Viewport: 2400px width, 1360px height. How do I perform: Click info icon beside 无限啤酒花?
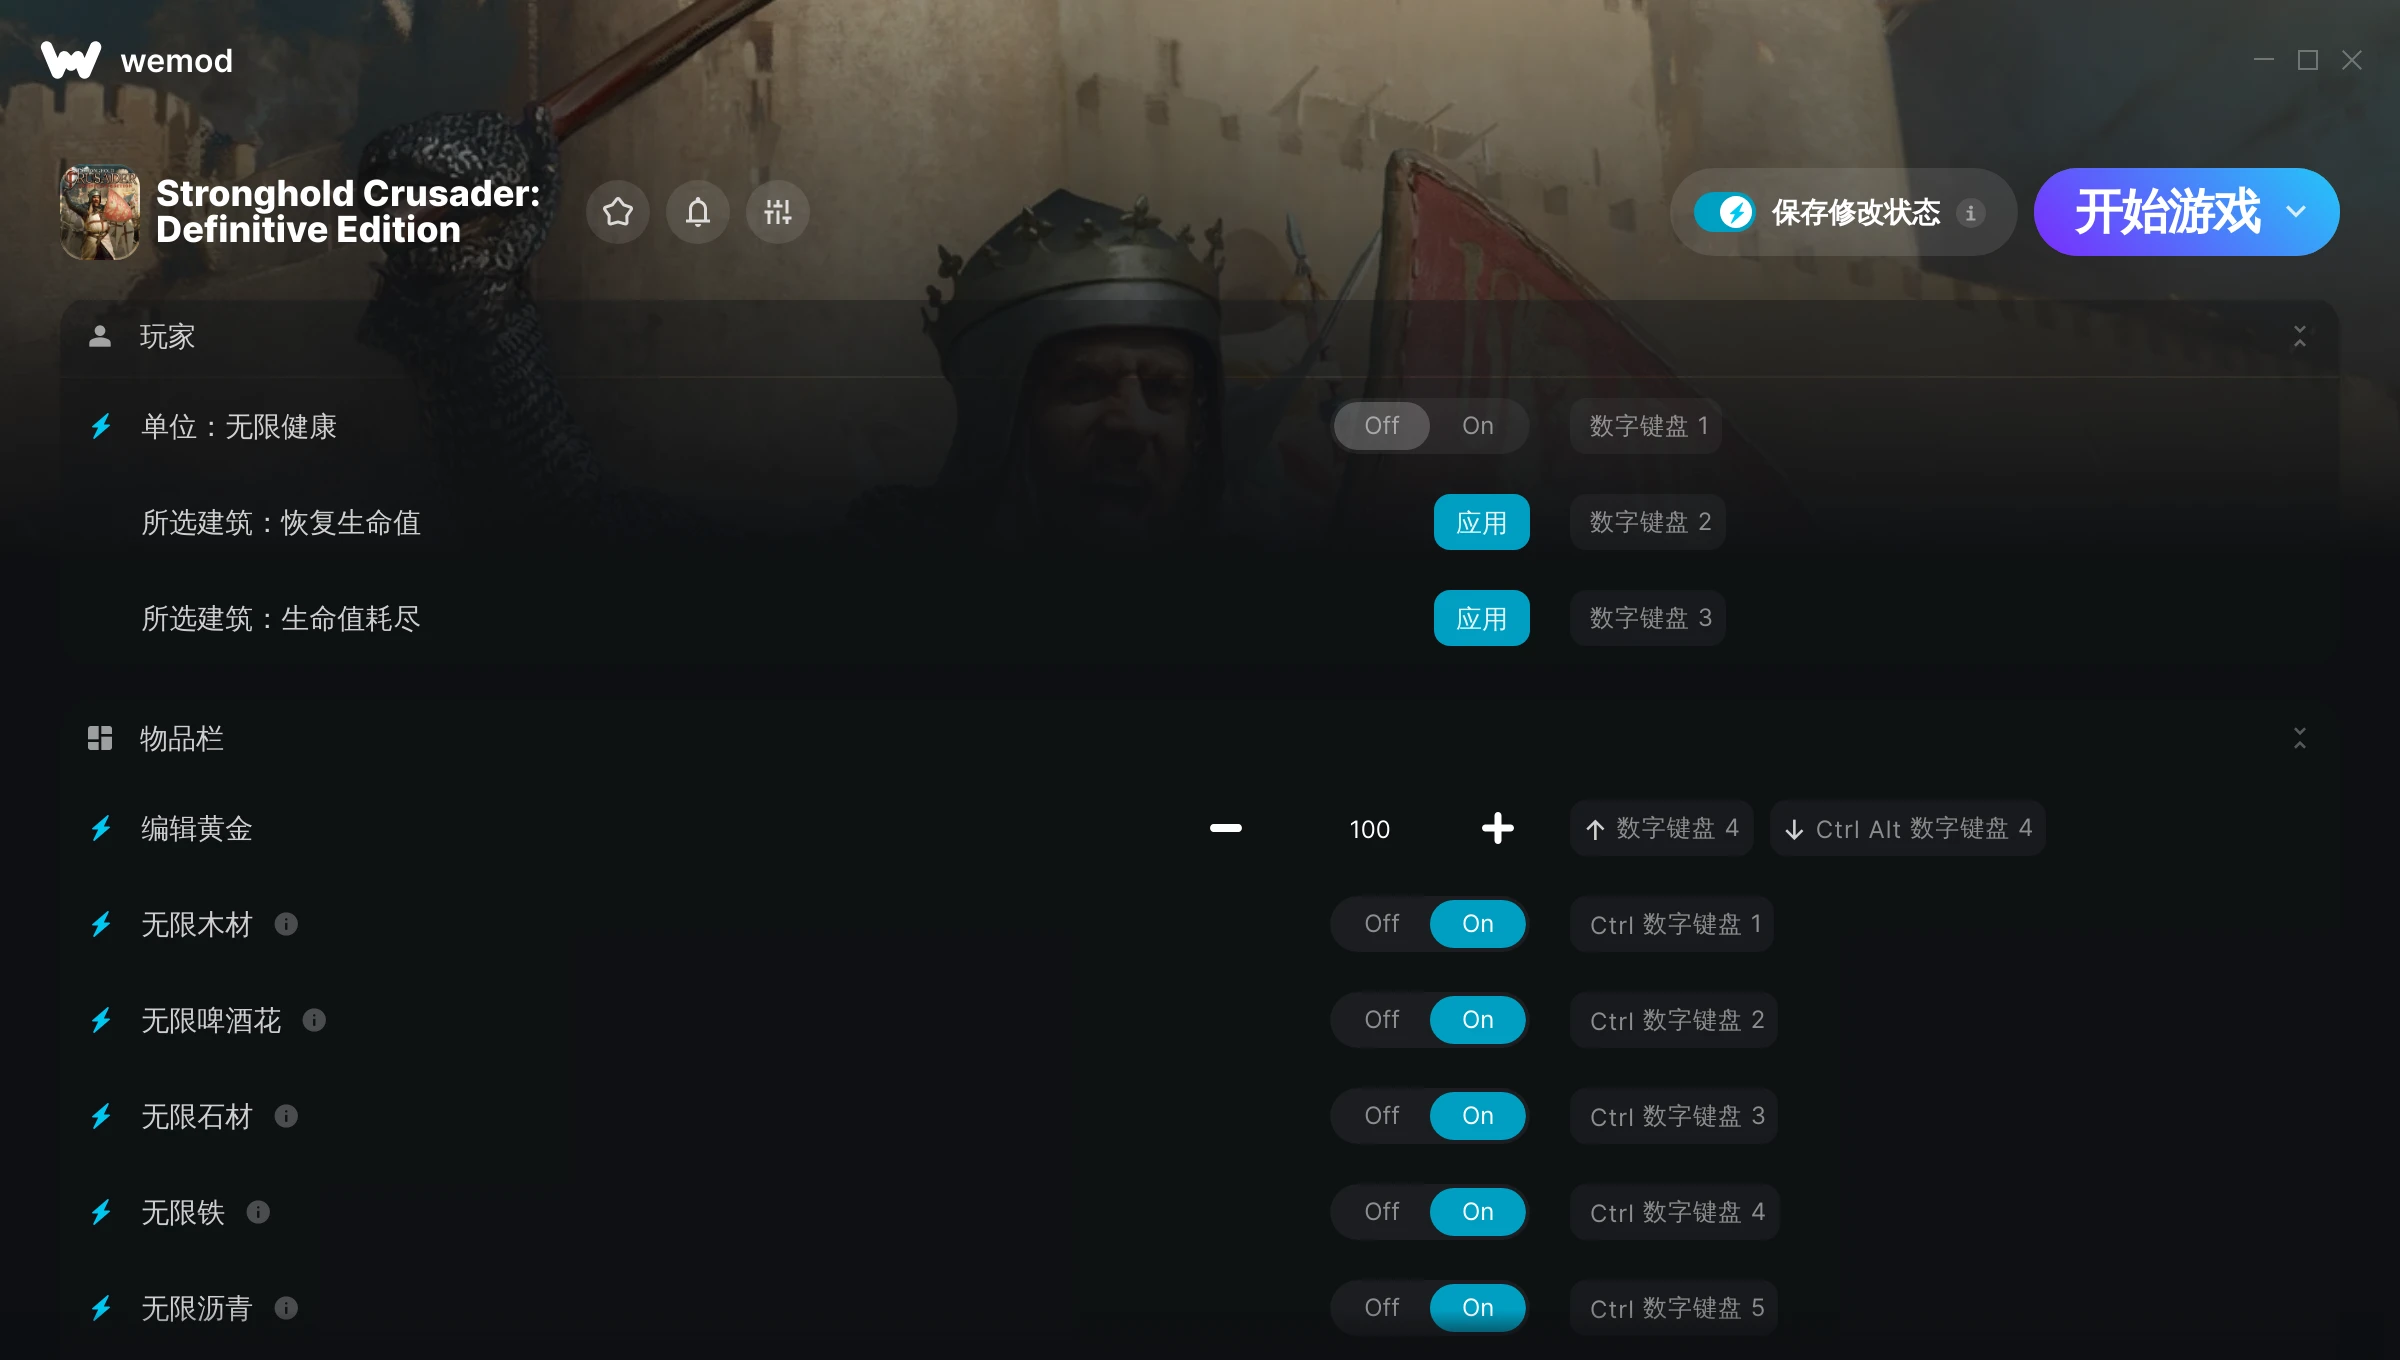[314, 1020]
